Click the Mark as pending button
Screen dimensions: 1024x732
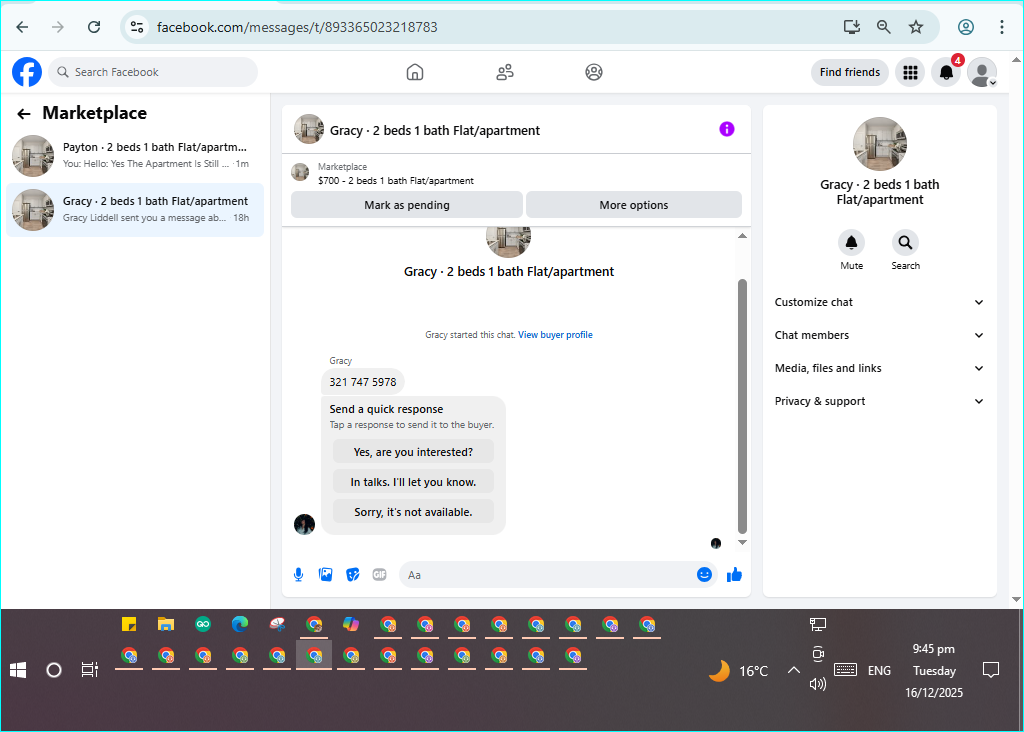click(407, 205)
